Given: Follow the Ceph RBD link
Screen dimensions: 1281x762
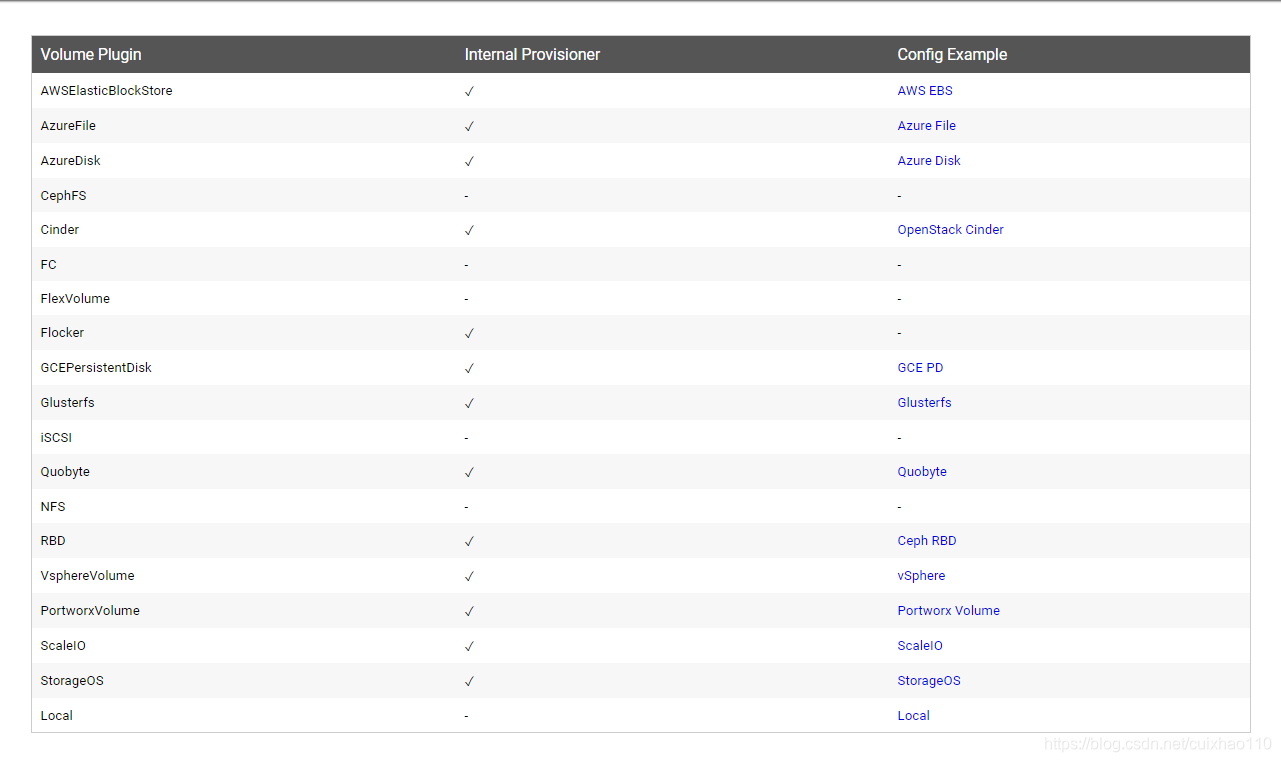Looking at the screenshot, I should pyautogui.click(x=927, y=540).
